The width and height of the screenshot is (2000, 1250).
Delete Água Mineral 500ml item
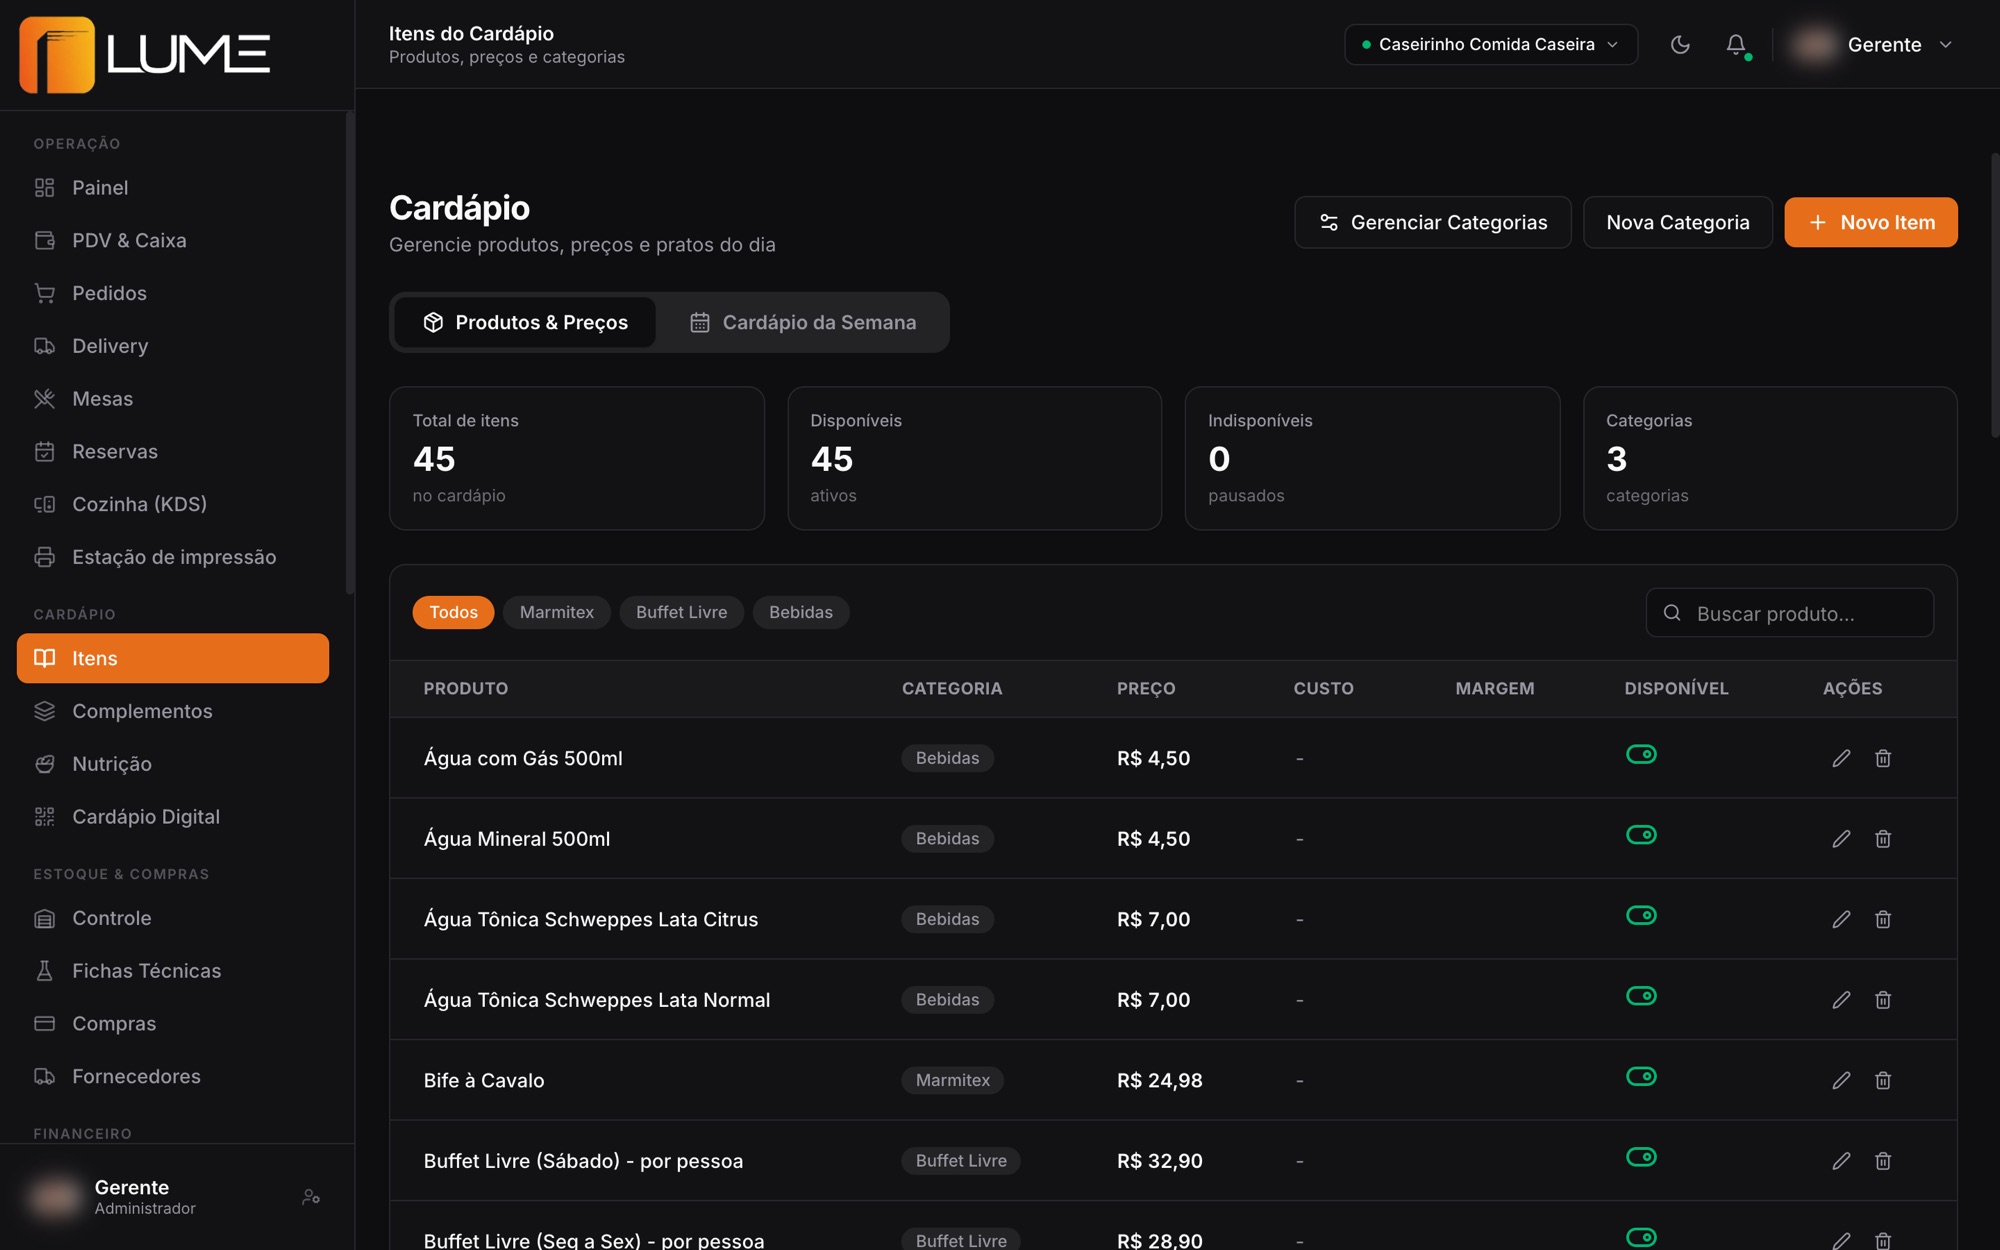click(x=1883, y=839)
